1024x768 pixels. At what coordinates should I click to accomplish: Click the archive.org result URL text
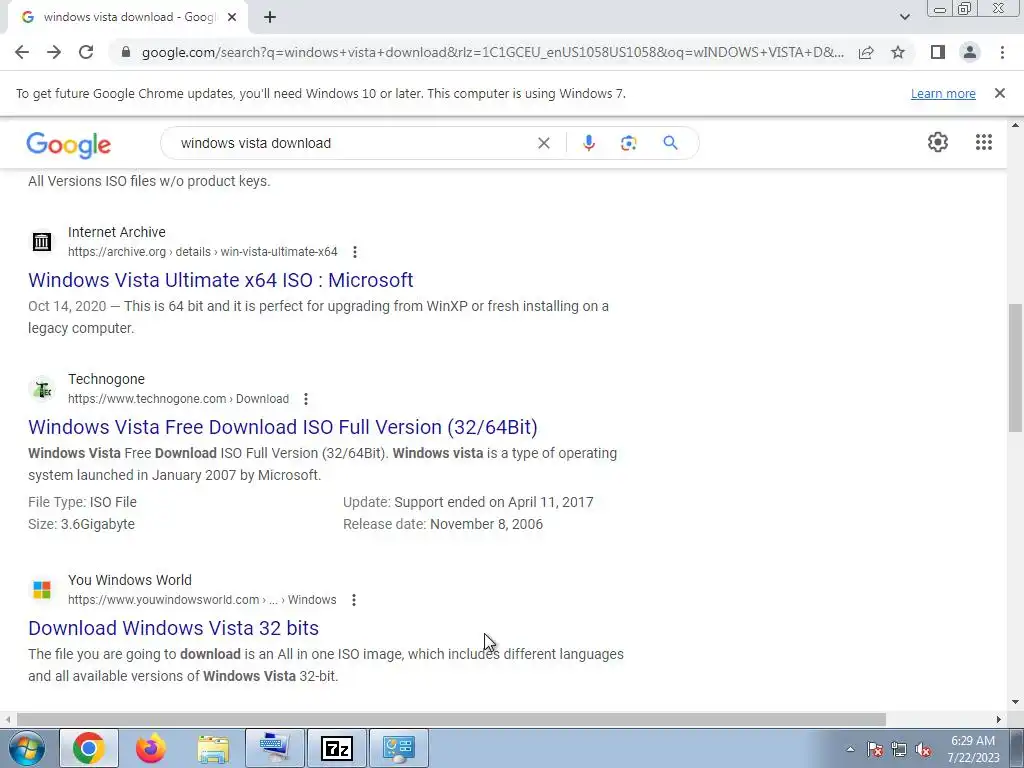(202, 252)
